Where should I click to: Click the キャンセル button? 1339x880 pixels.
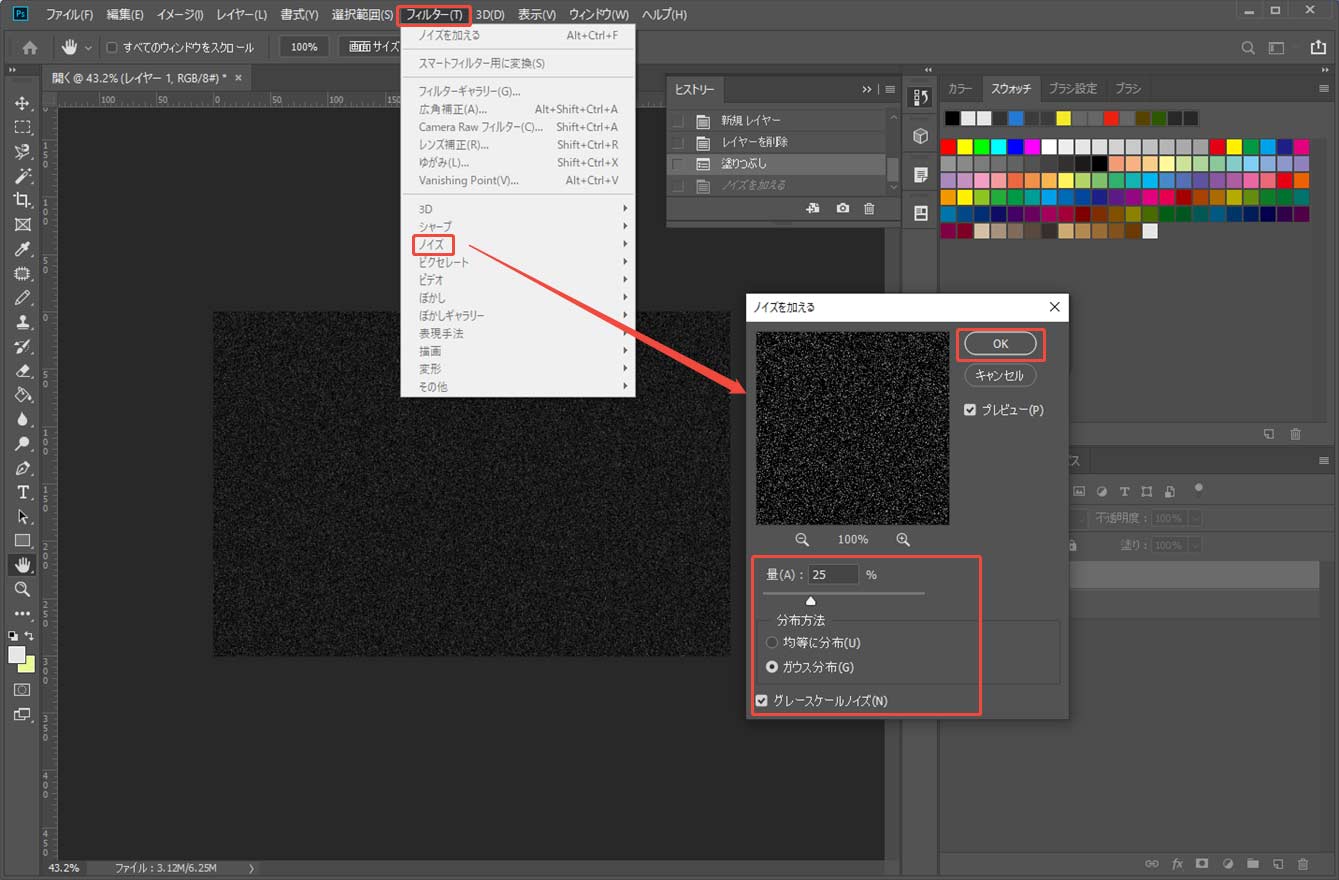coord(999,376)
